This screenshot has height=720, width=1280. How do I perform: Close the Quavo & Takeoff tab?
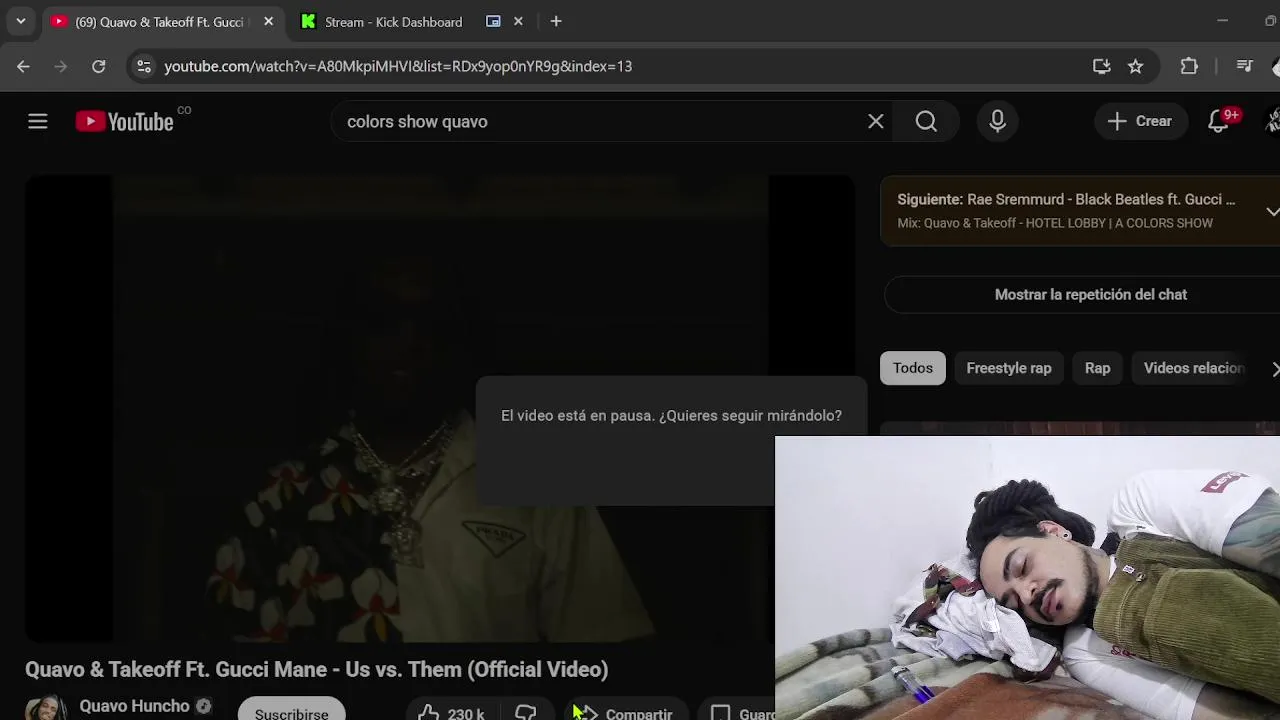pyautogui.click(x=268, y=21)
